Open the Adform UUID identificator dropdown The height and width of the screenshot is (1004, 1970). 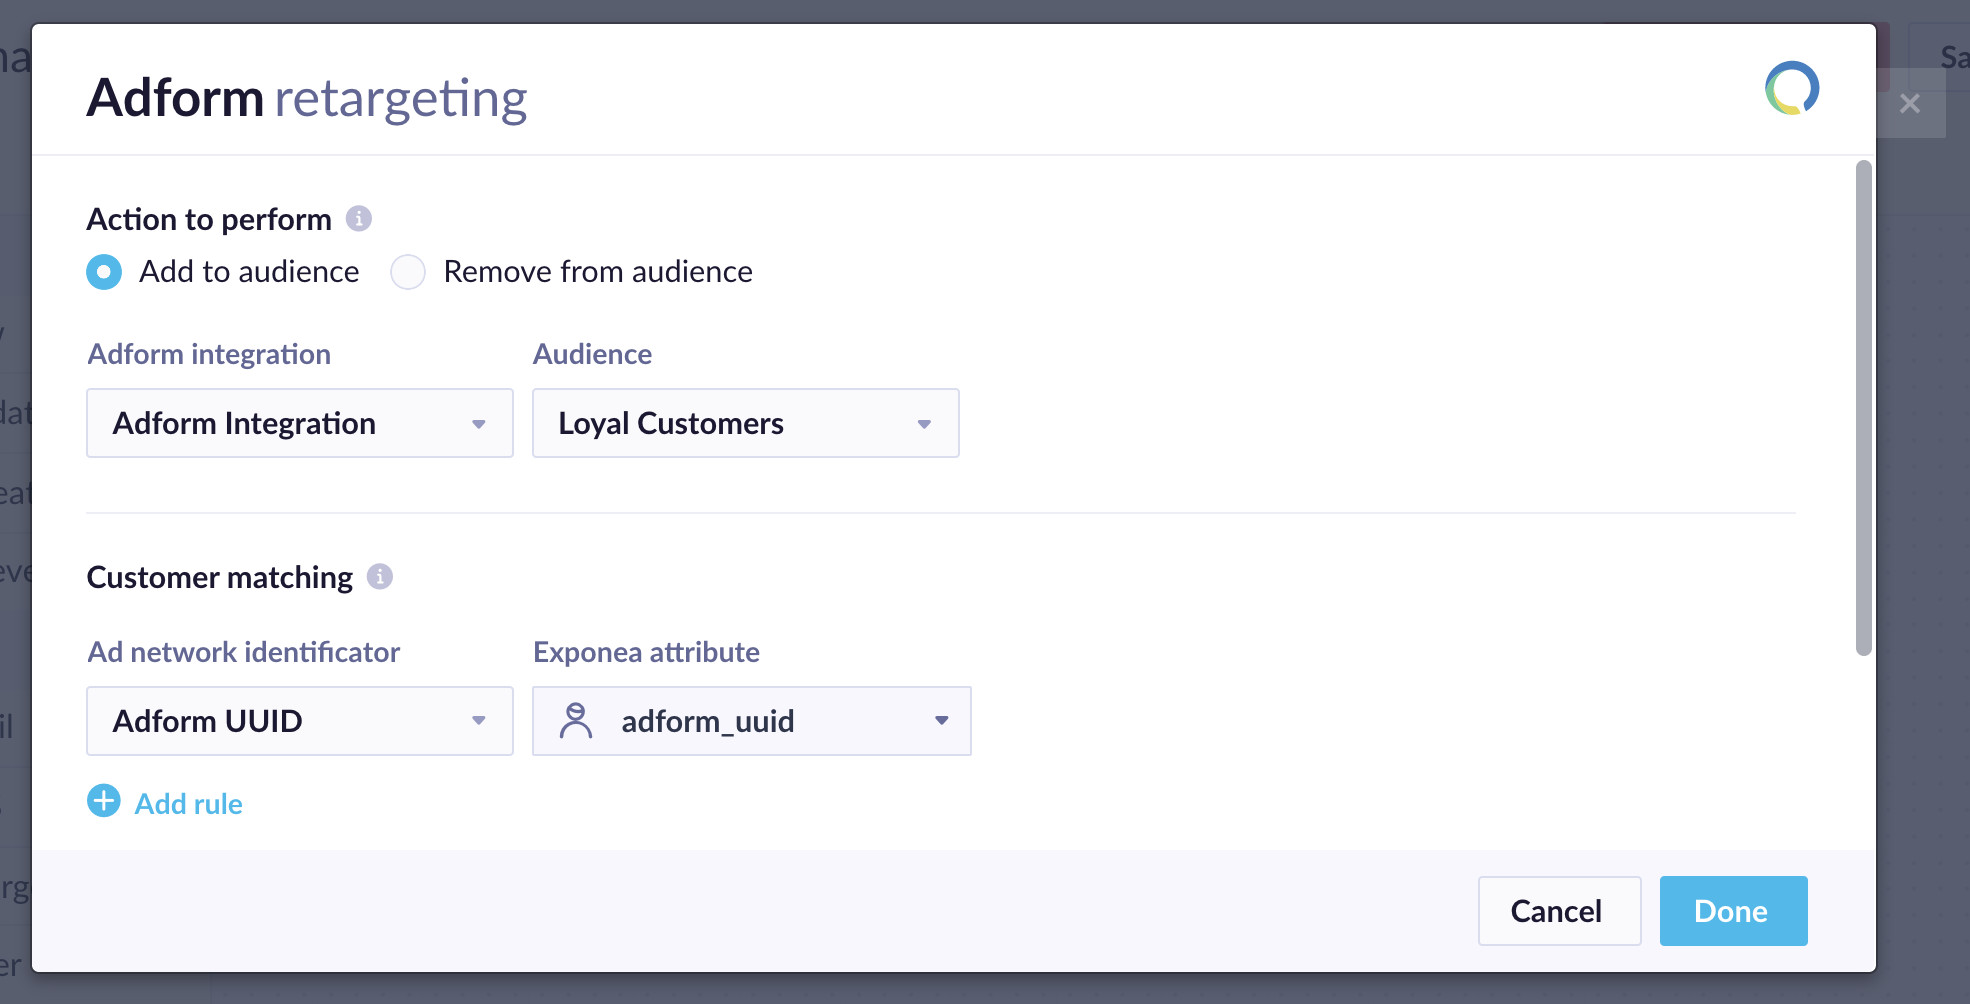(300, 721)
